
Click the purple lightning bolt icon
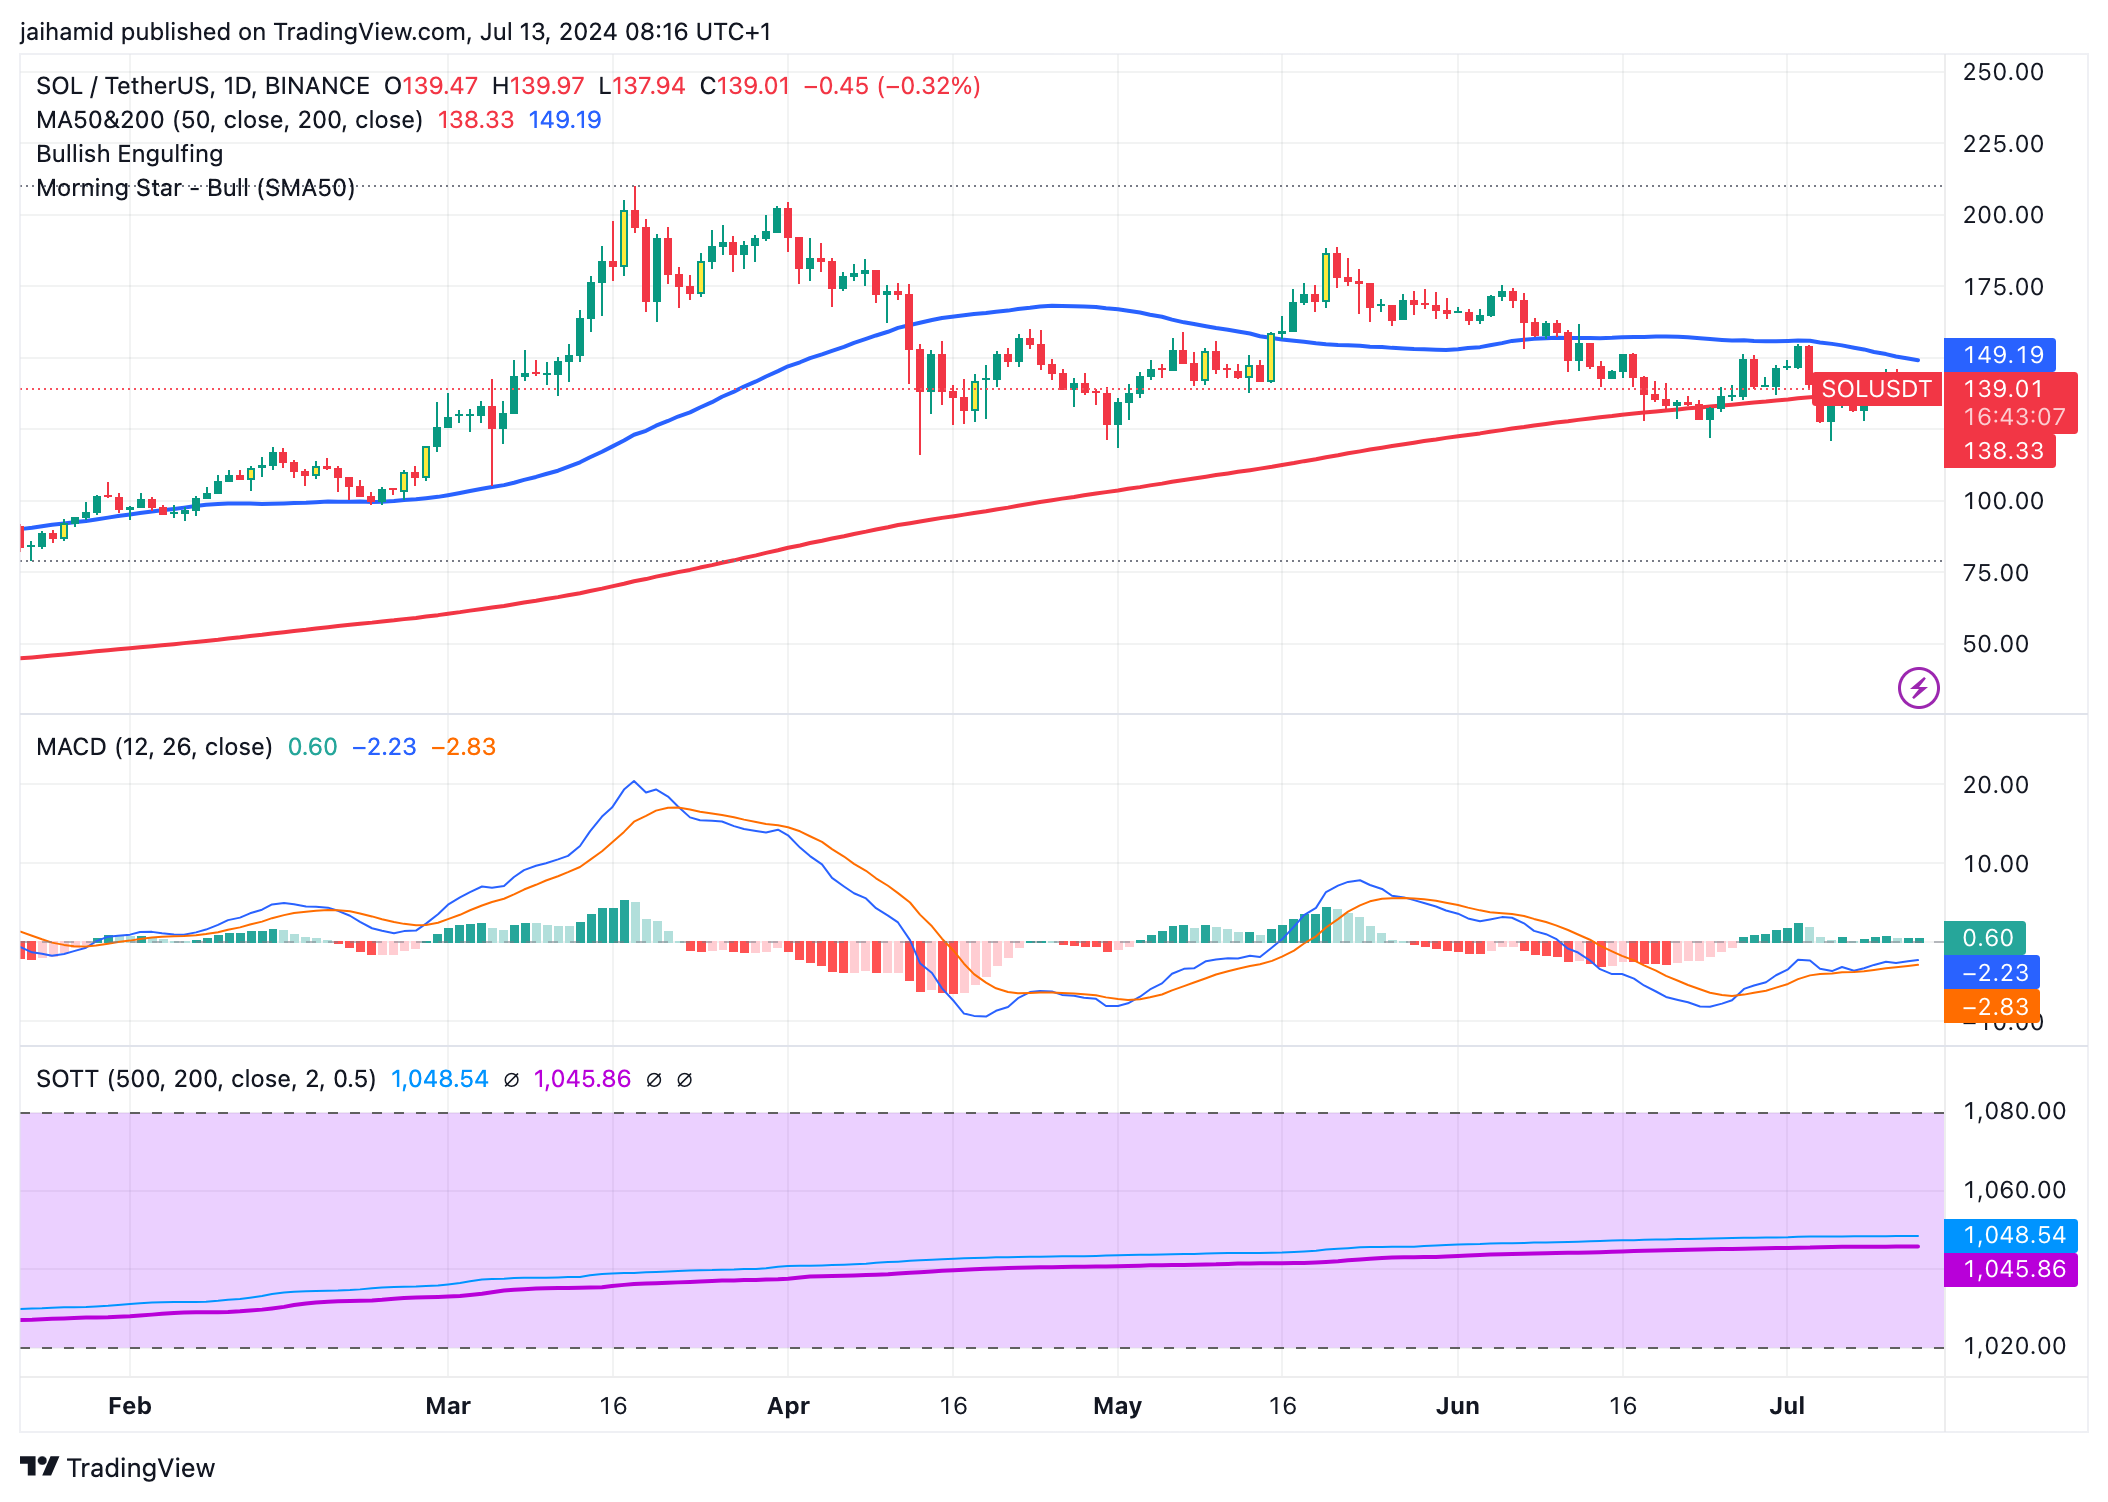(x=1918, y=688)
